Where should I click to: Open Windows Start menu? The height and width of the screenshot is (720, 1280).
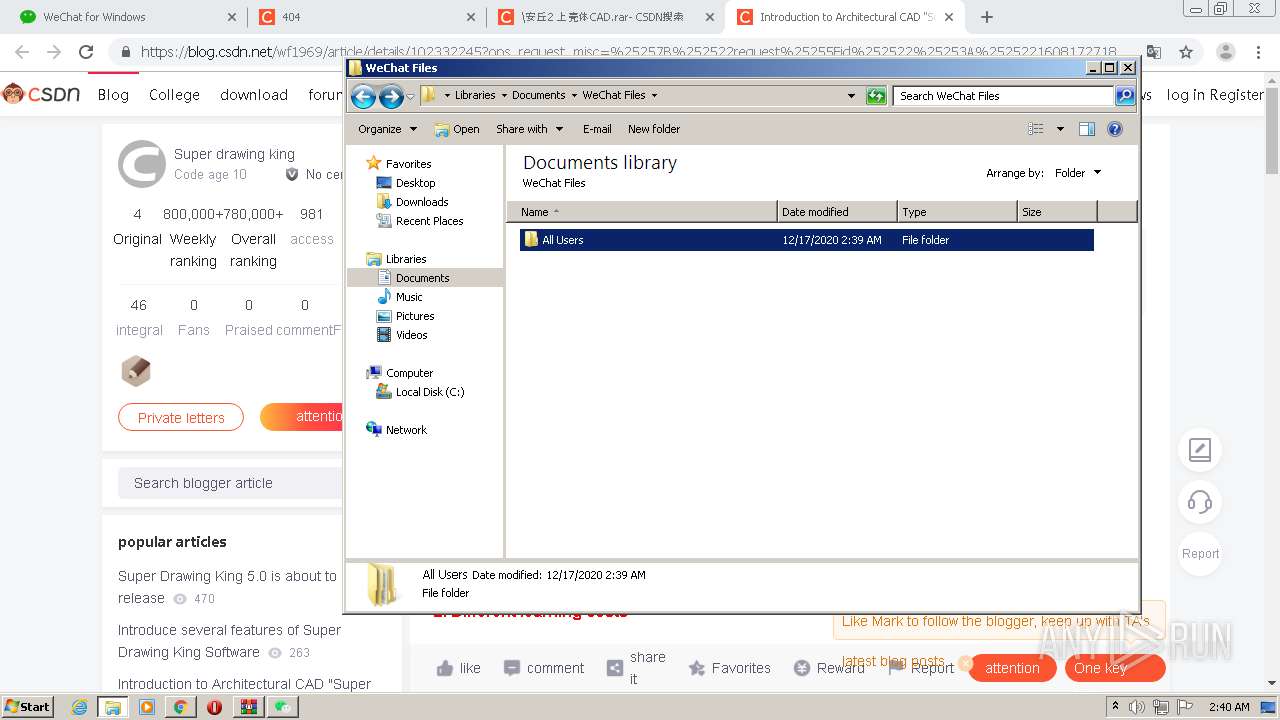[28, 706]
